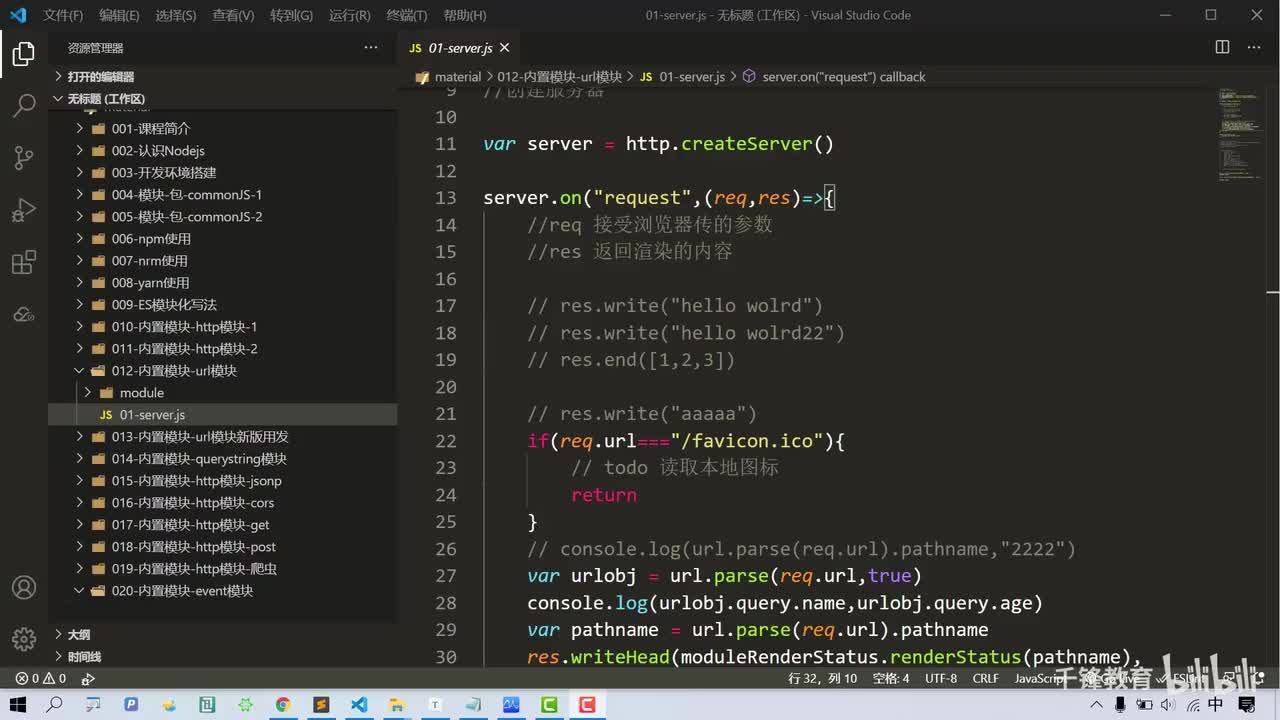Screen dimensions: 1280x720
Task: Open Explorer panel ellipsis menu
Action: [371, 47]
